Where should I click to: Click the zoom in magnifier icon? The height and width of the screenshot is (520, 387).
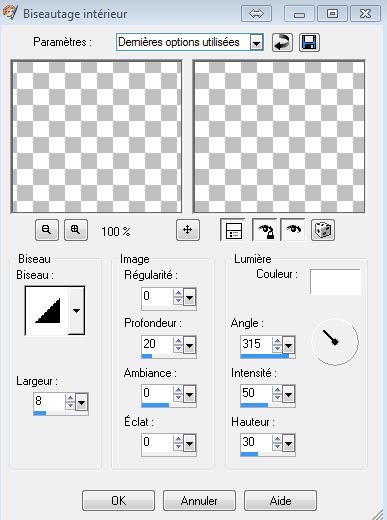(76, 230)
